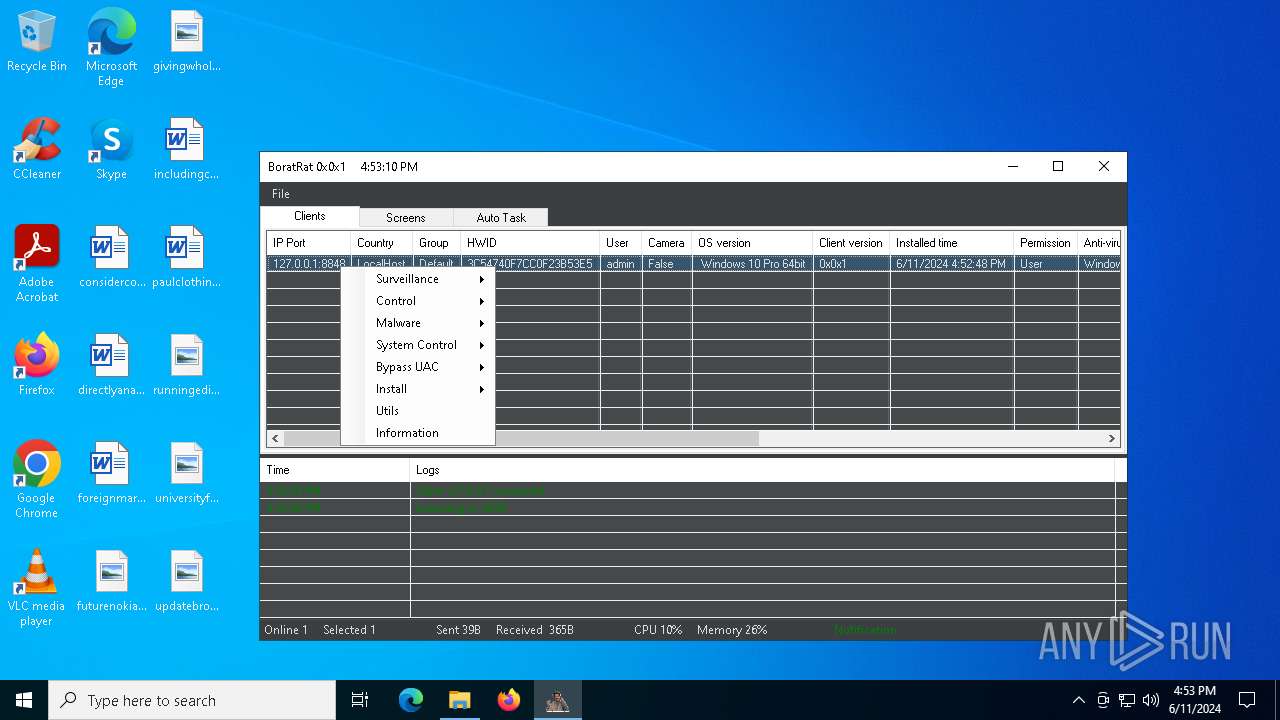Image resolution: width=1280 pixels, height=720 pixels.
Task: Open the Google Chrome desktop shortcut
Action: click(x=37, y=480)
